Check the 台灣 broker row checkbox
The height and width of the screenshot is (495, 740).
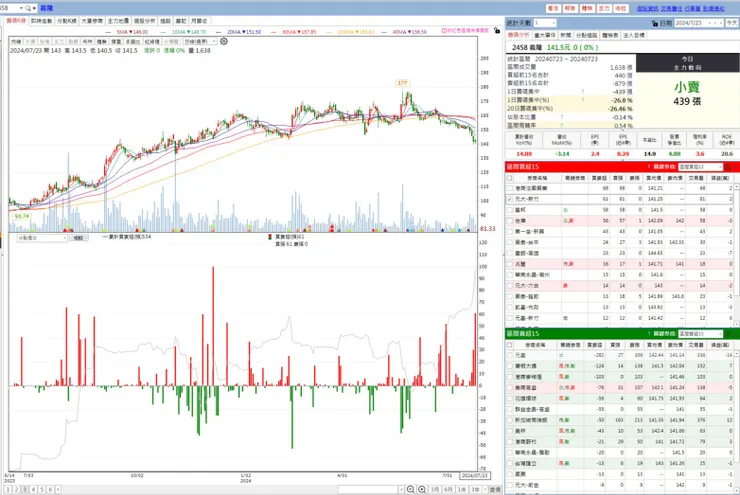point(510,221)
